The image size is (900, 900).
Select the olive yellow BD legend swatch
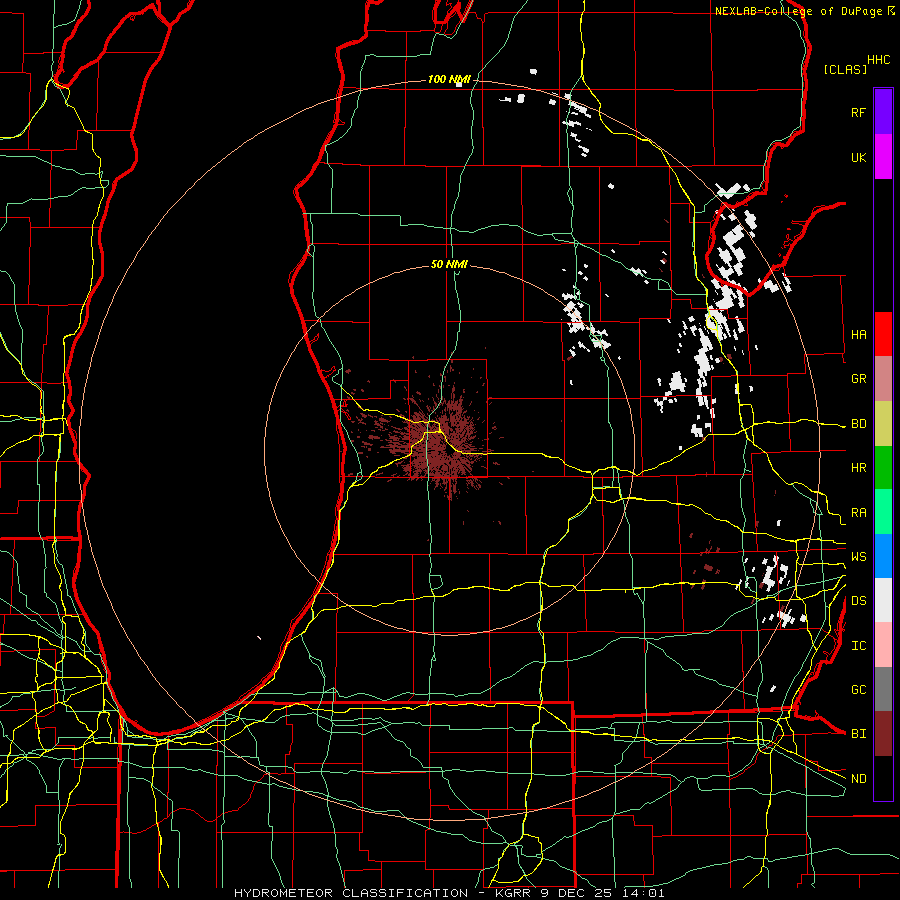pyautogui.click(x=883, y=424)
